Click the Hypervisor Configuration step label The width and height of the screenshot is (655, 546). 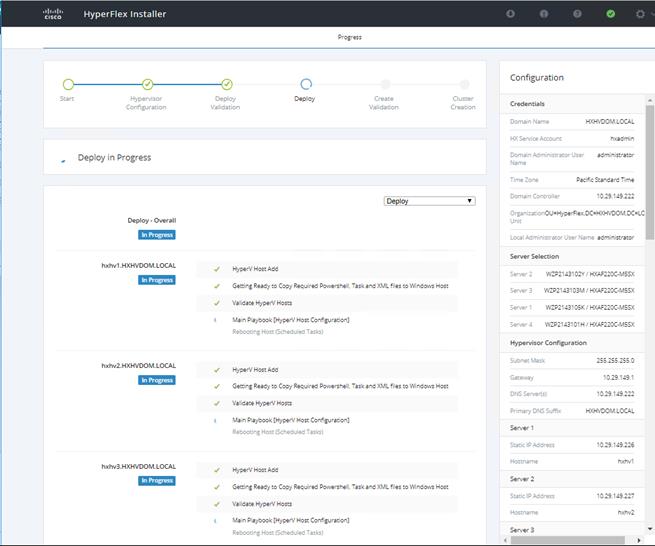[x=146, y=103]
